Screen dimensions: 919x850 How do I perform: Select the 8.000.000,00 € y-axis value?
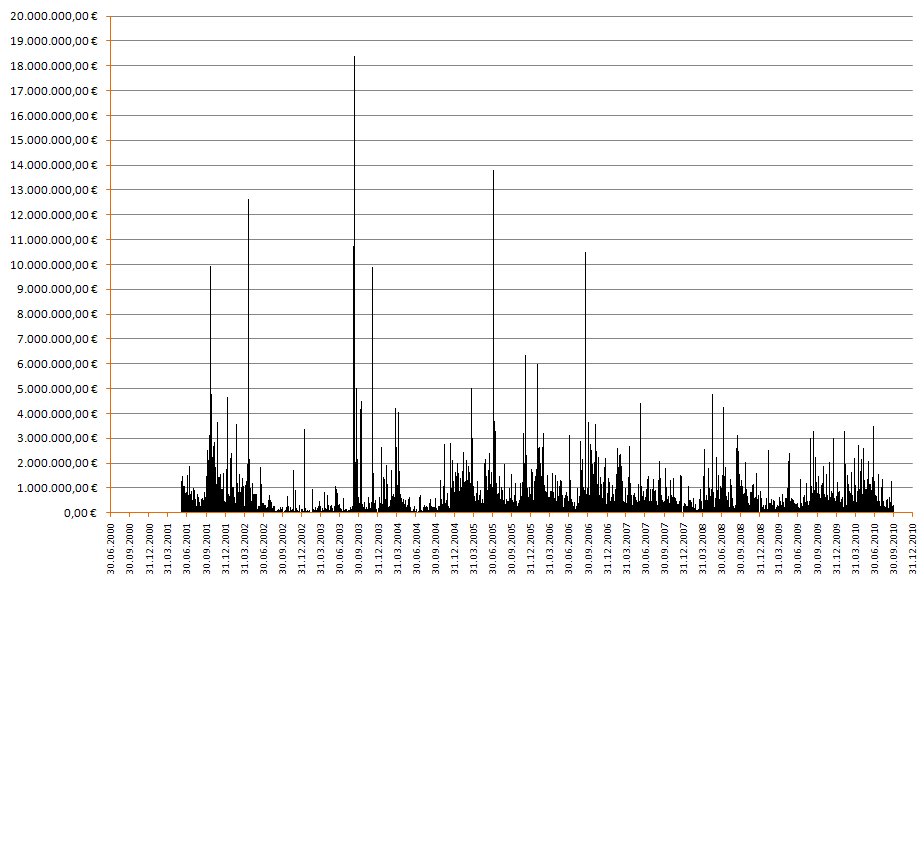click(x=57, y=314)
